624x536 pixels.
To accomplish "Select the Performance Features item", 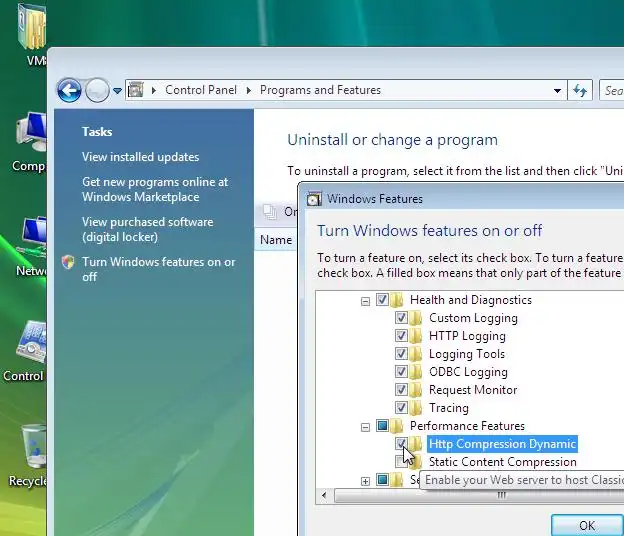I will [x=467, y=426].
